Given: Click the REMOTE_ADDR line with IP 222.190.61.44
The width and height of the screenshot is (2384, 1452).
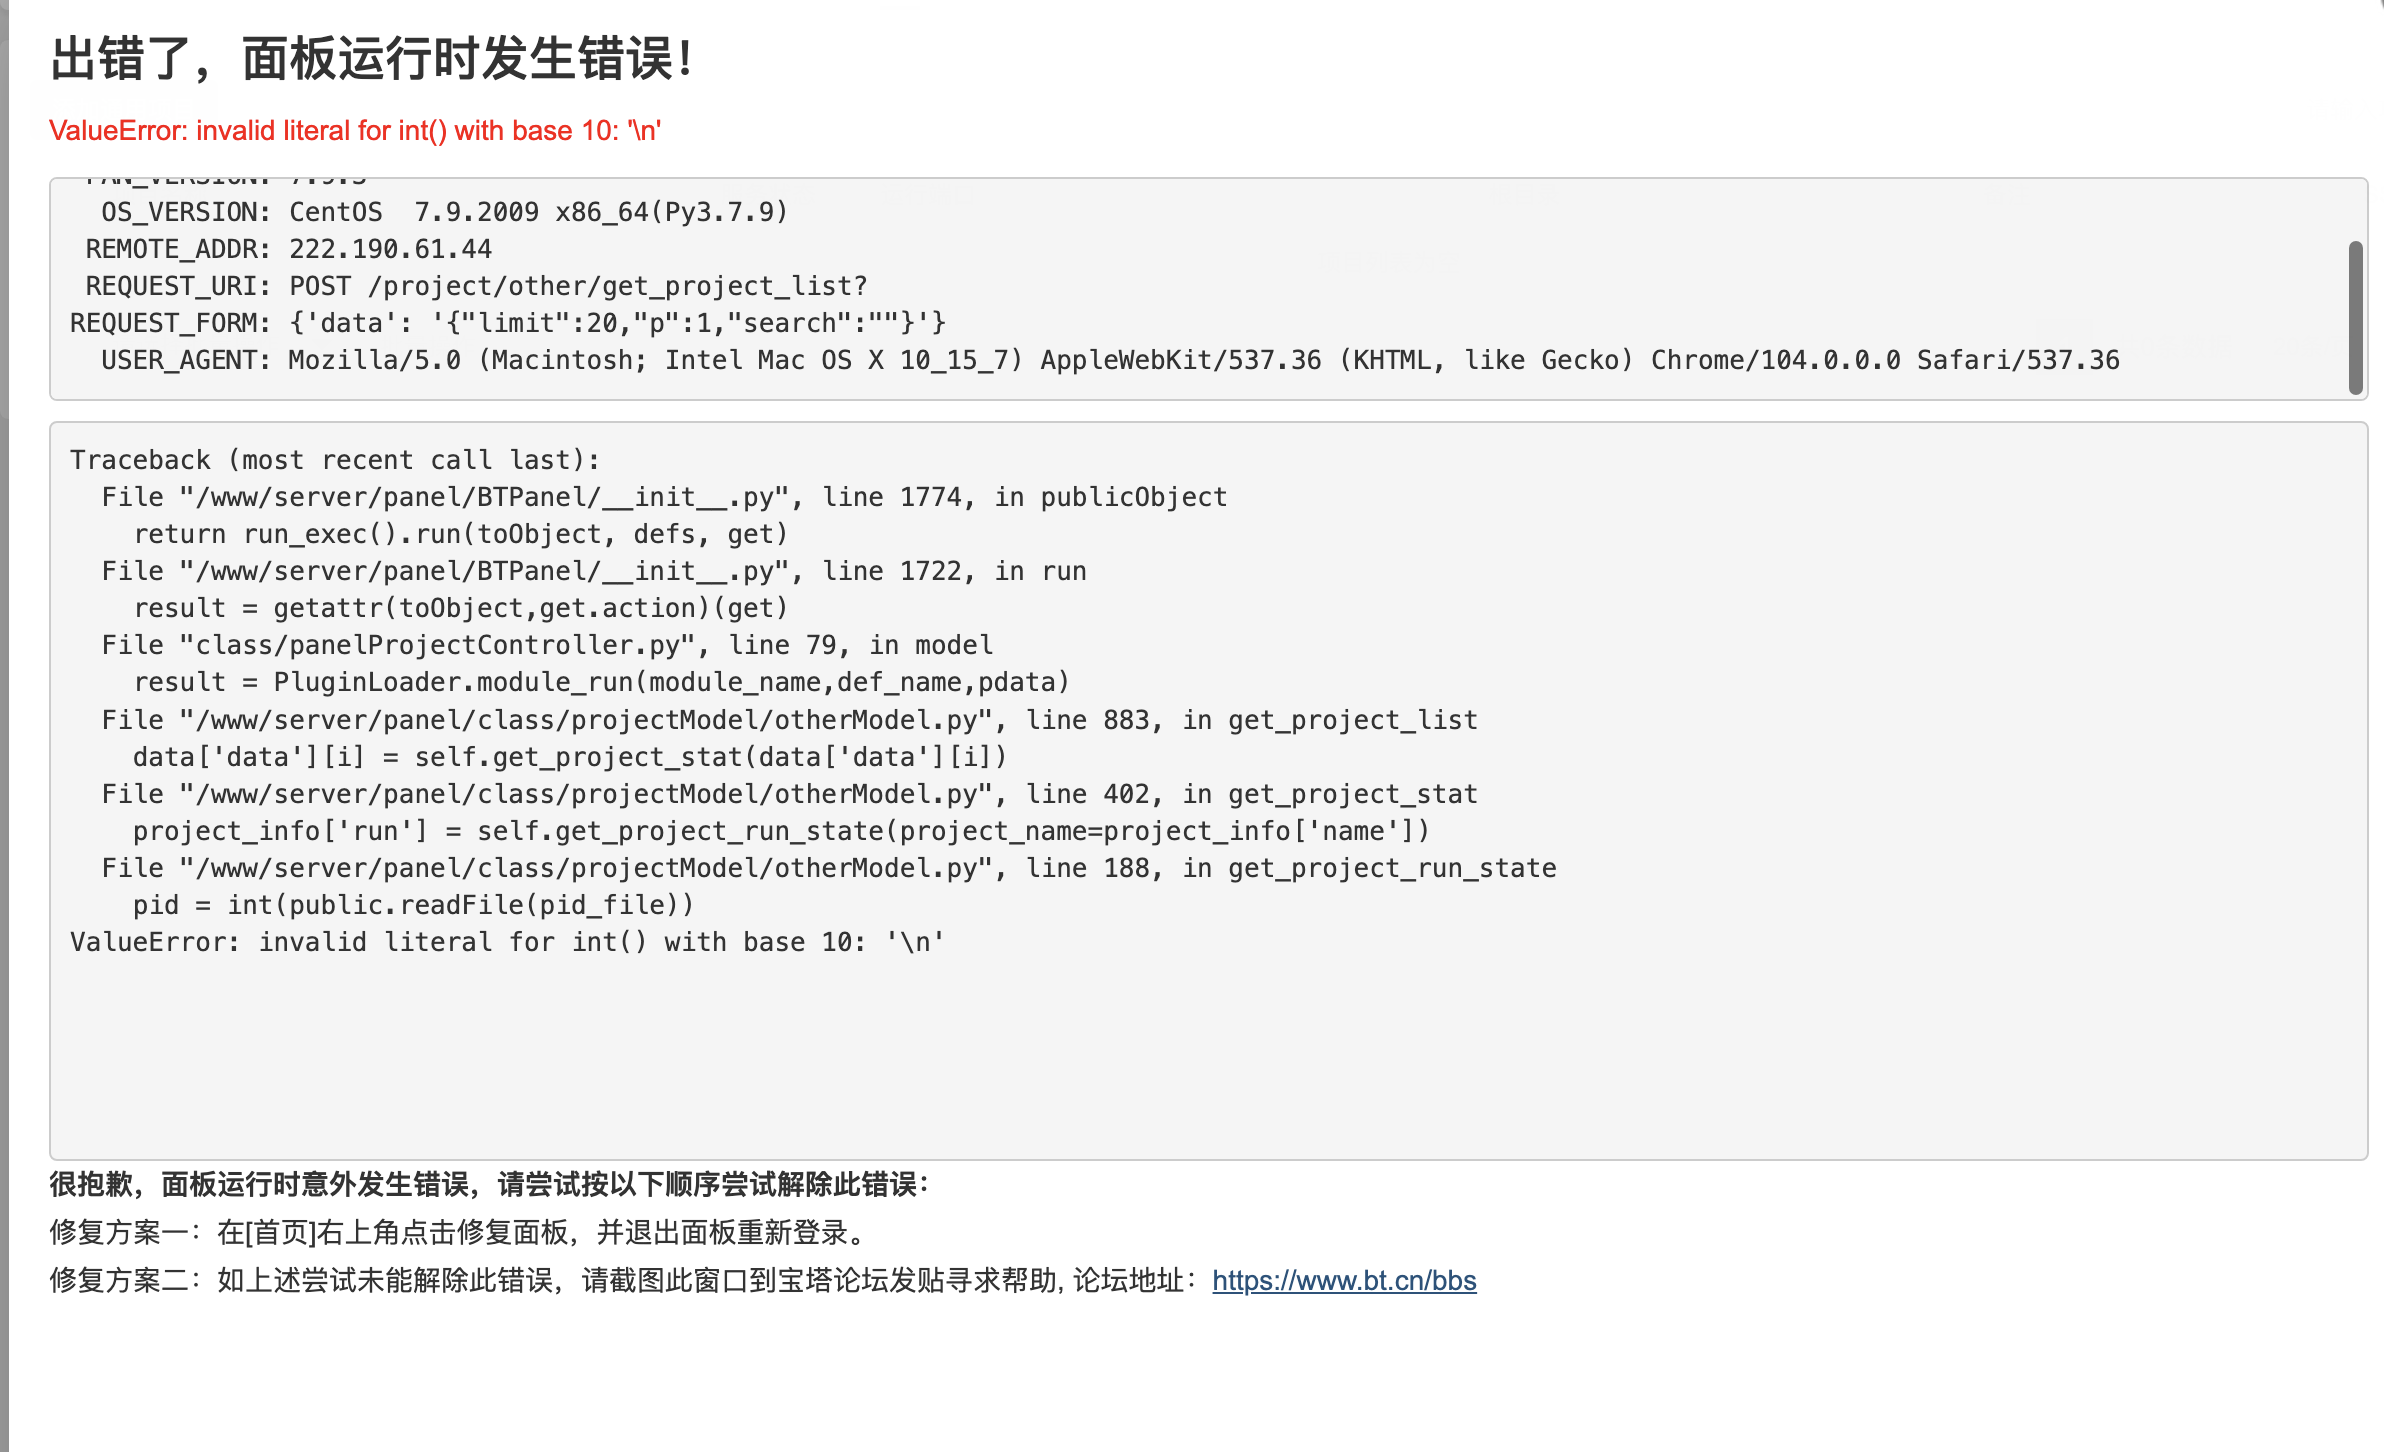Looking at the screenshot, I should (289, 249).
